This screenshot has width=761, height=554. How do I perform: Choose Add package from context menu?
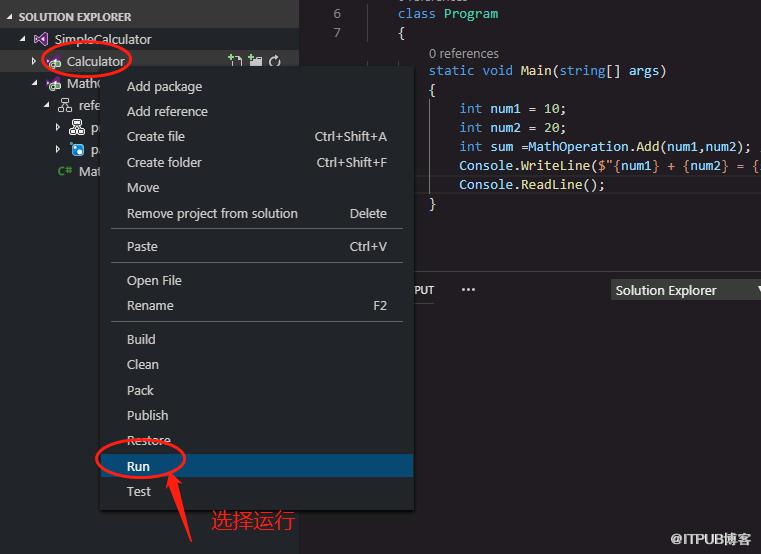pos(257,86)
